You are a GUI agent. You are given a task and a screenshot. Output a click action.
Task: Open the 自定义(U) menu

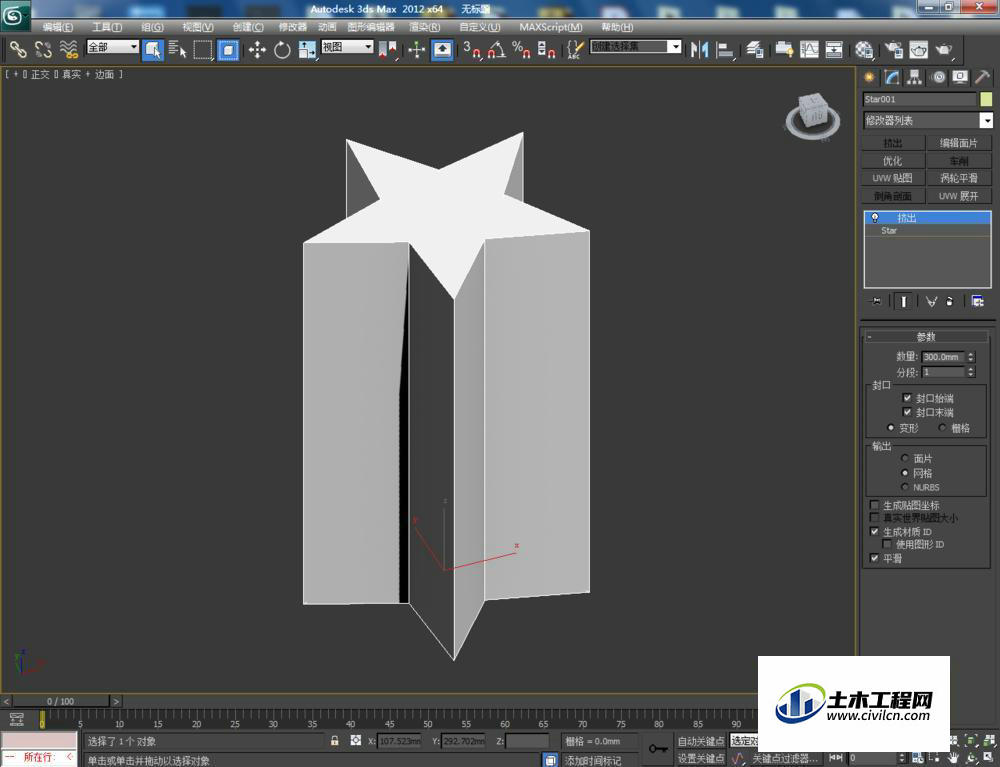[480, 27]
